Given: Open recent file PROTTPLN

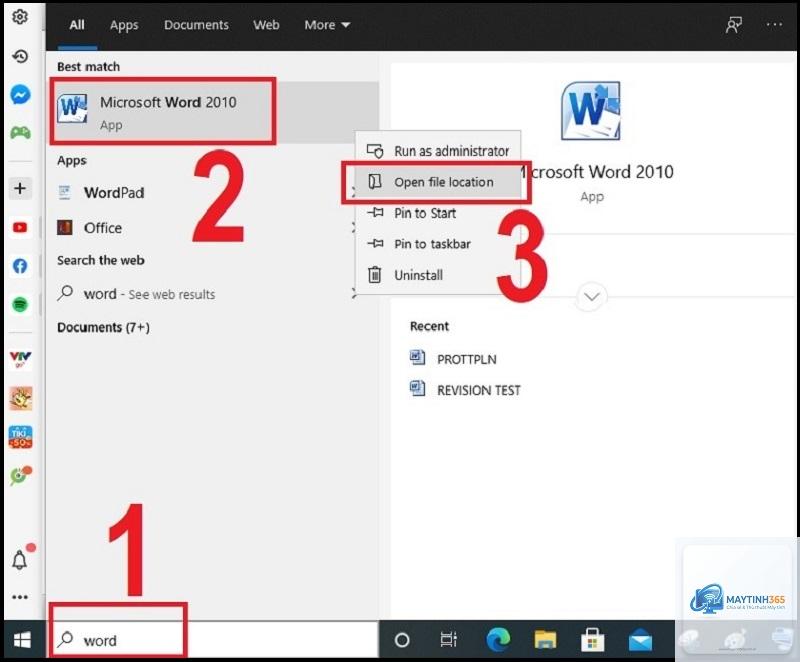Looking at the screenshot, I should coord(453,359).
